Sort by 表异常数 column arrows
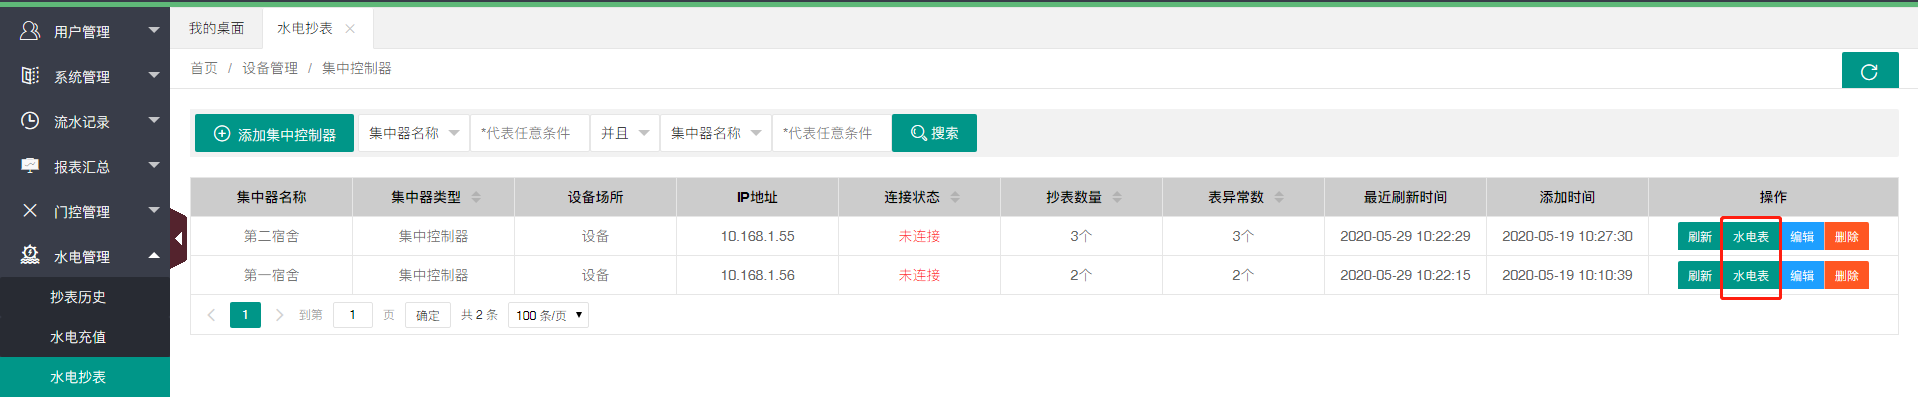Image resolution: width=1918 pixels, height=397 pixels. click(x=1279, y=197)
